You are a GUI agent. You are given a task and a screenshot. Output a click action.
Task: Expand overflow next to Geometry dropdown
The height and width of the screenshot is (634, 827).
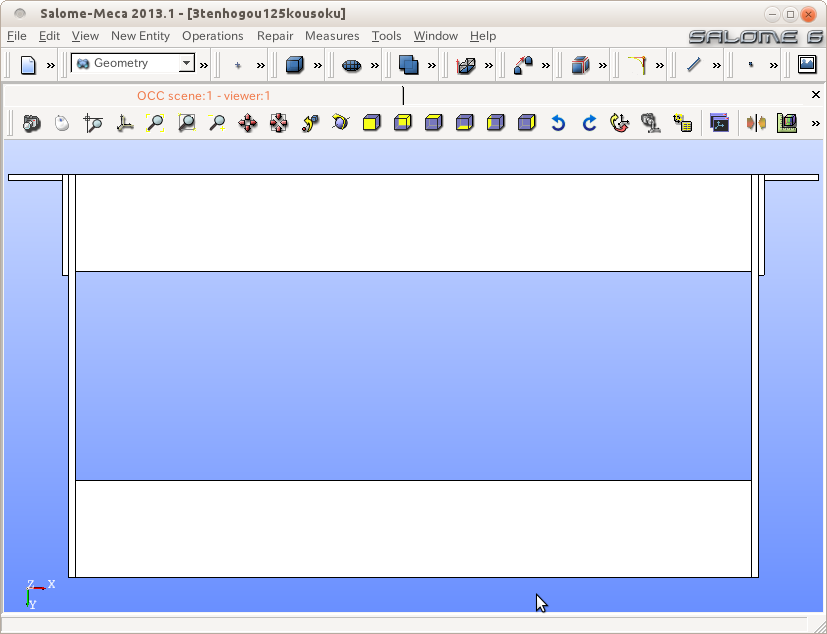pyautogui.click(x=204, y=65)
